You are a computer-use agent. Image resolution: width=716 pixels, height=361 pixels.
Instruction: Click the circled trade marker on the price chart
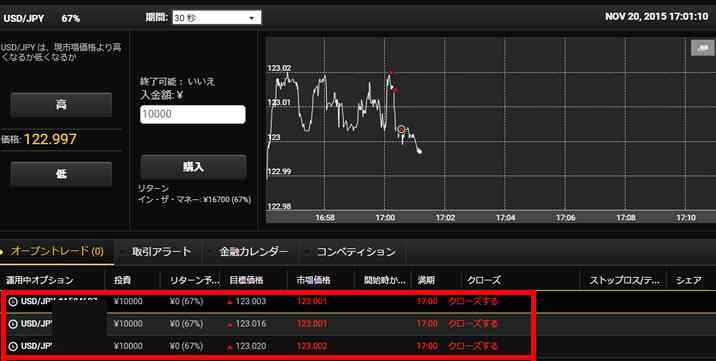pyautogui.click(x=401, y=130)
